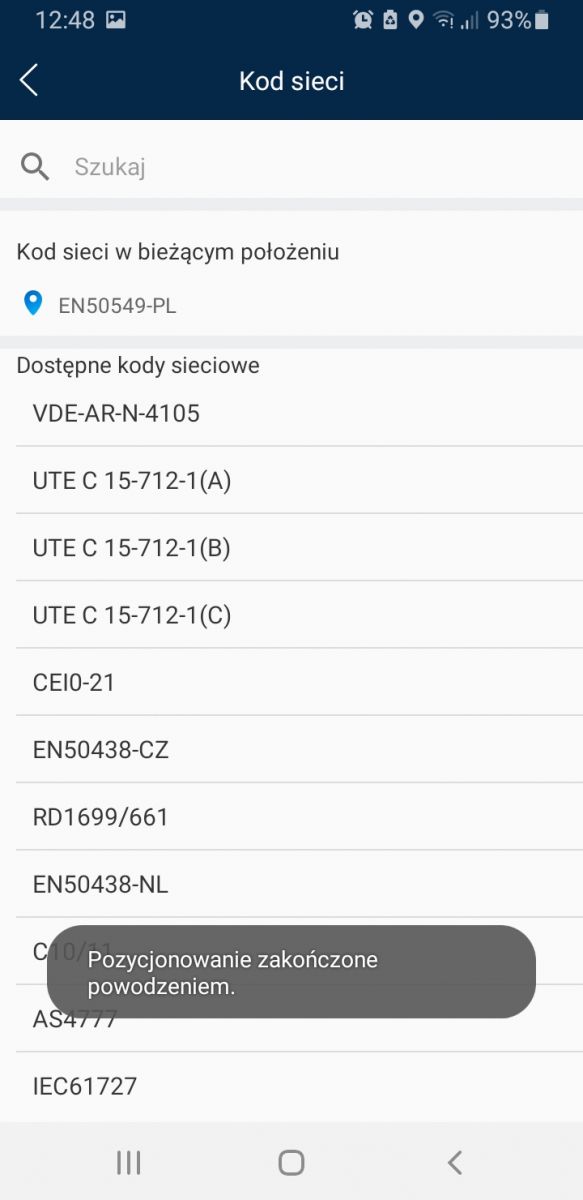Tap the positioning success toast message
583x1200 pixels.
(291, 972)
